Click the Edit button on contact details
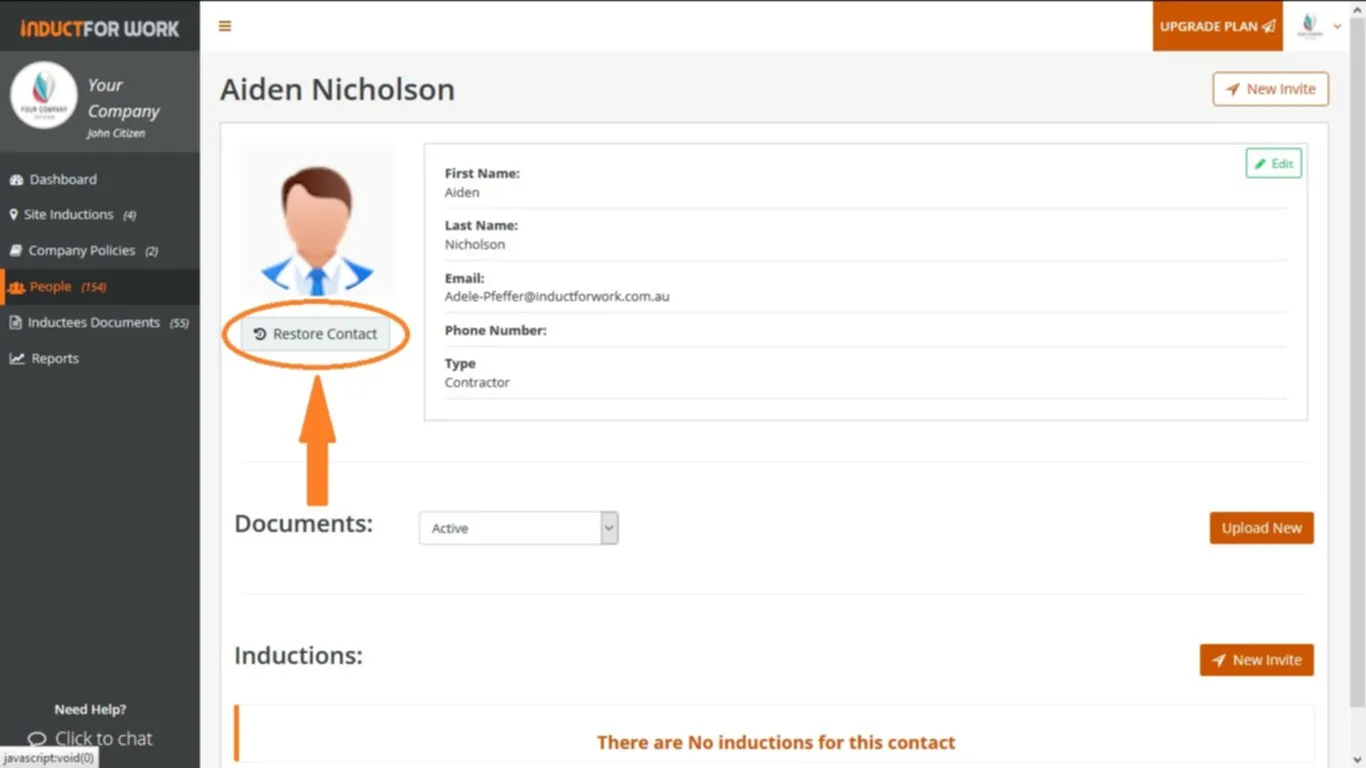Viewport: 1366px width, 768px height. pyautogui.click(x=1273, y=164)
